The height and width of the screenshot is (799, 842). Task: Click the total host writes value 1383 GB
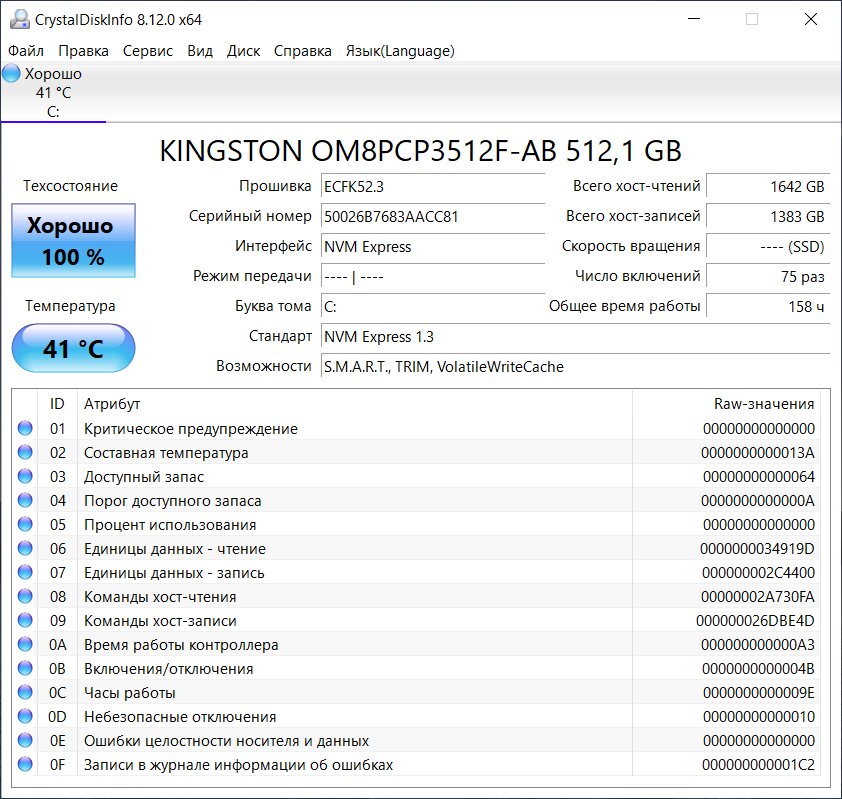pyautogui.click(x=768, y=216)
